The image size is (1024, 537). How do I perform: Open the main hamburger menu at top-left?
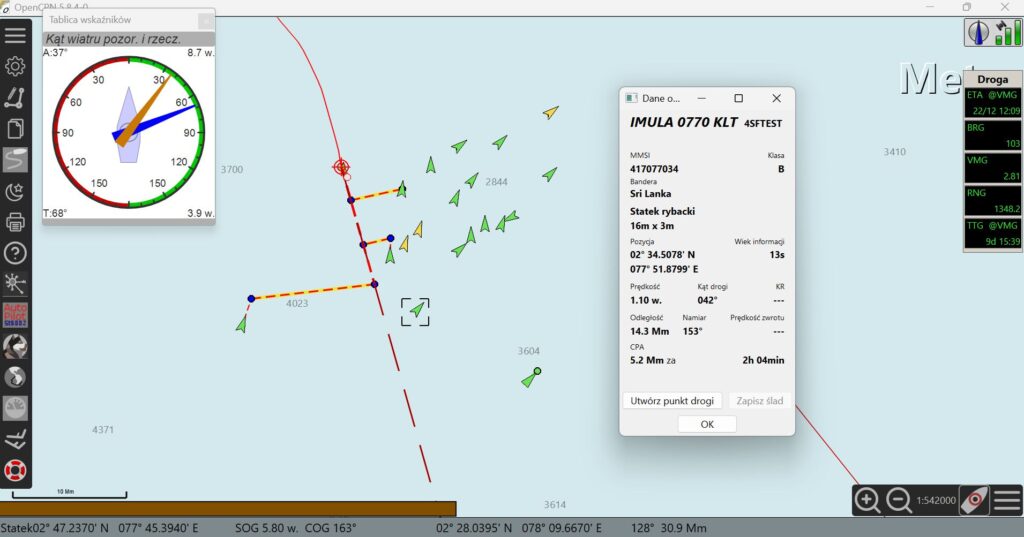click(x=15, y=34)
